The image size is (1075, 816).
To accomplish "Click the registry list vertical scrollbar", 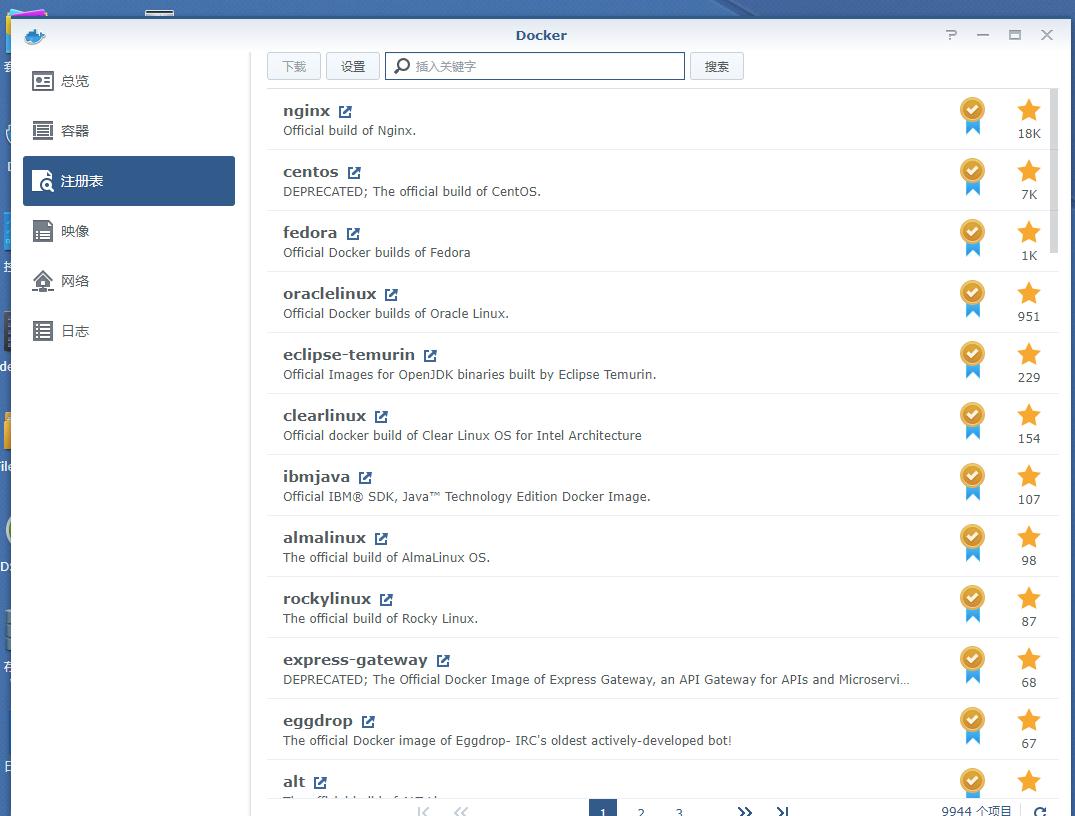I will (1054, 170).
